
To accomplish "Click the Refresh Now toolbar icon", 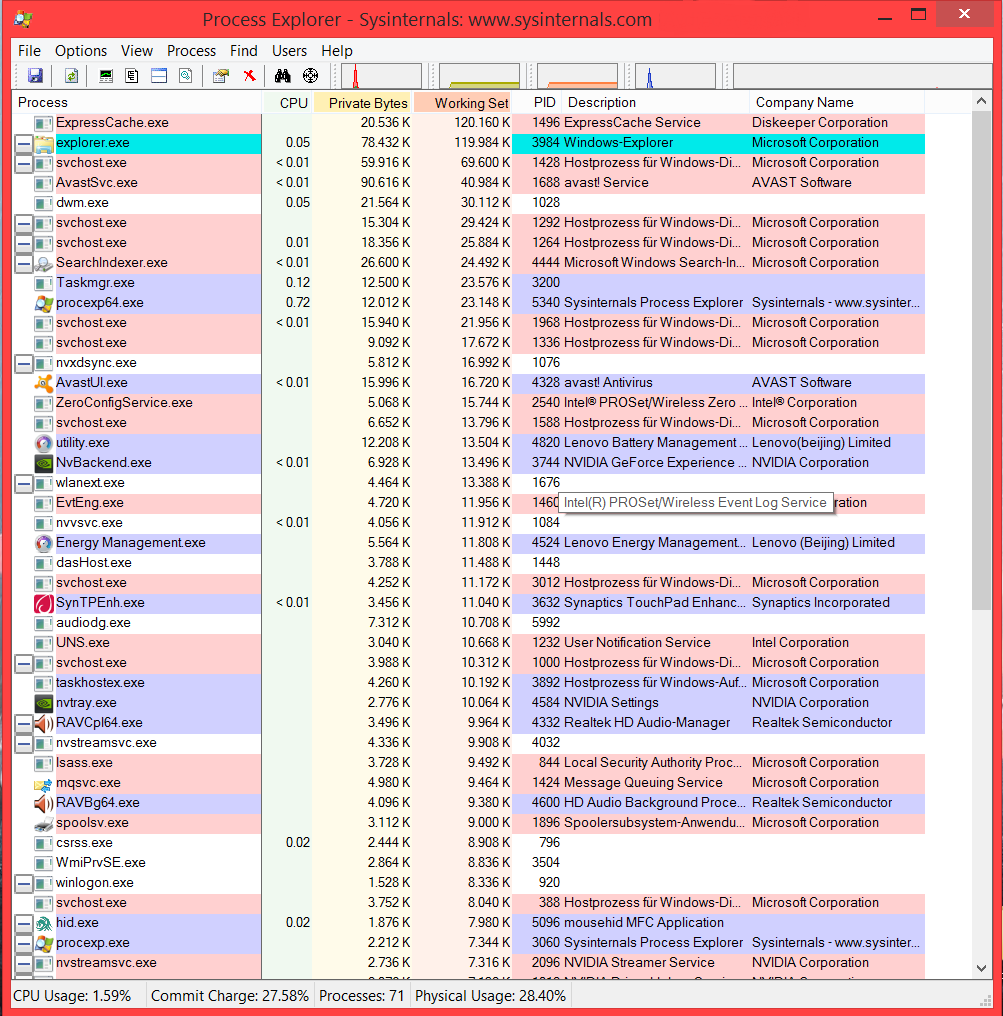I will (x=71, y=76).
